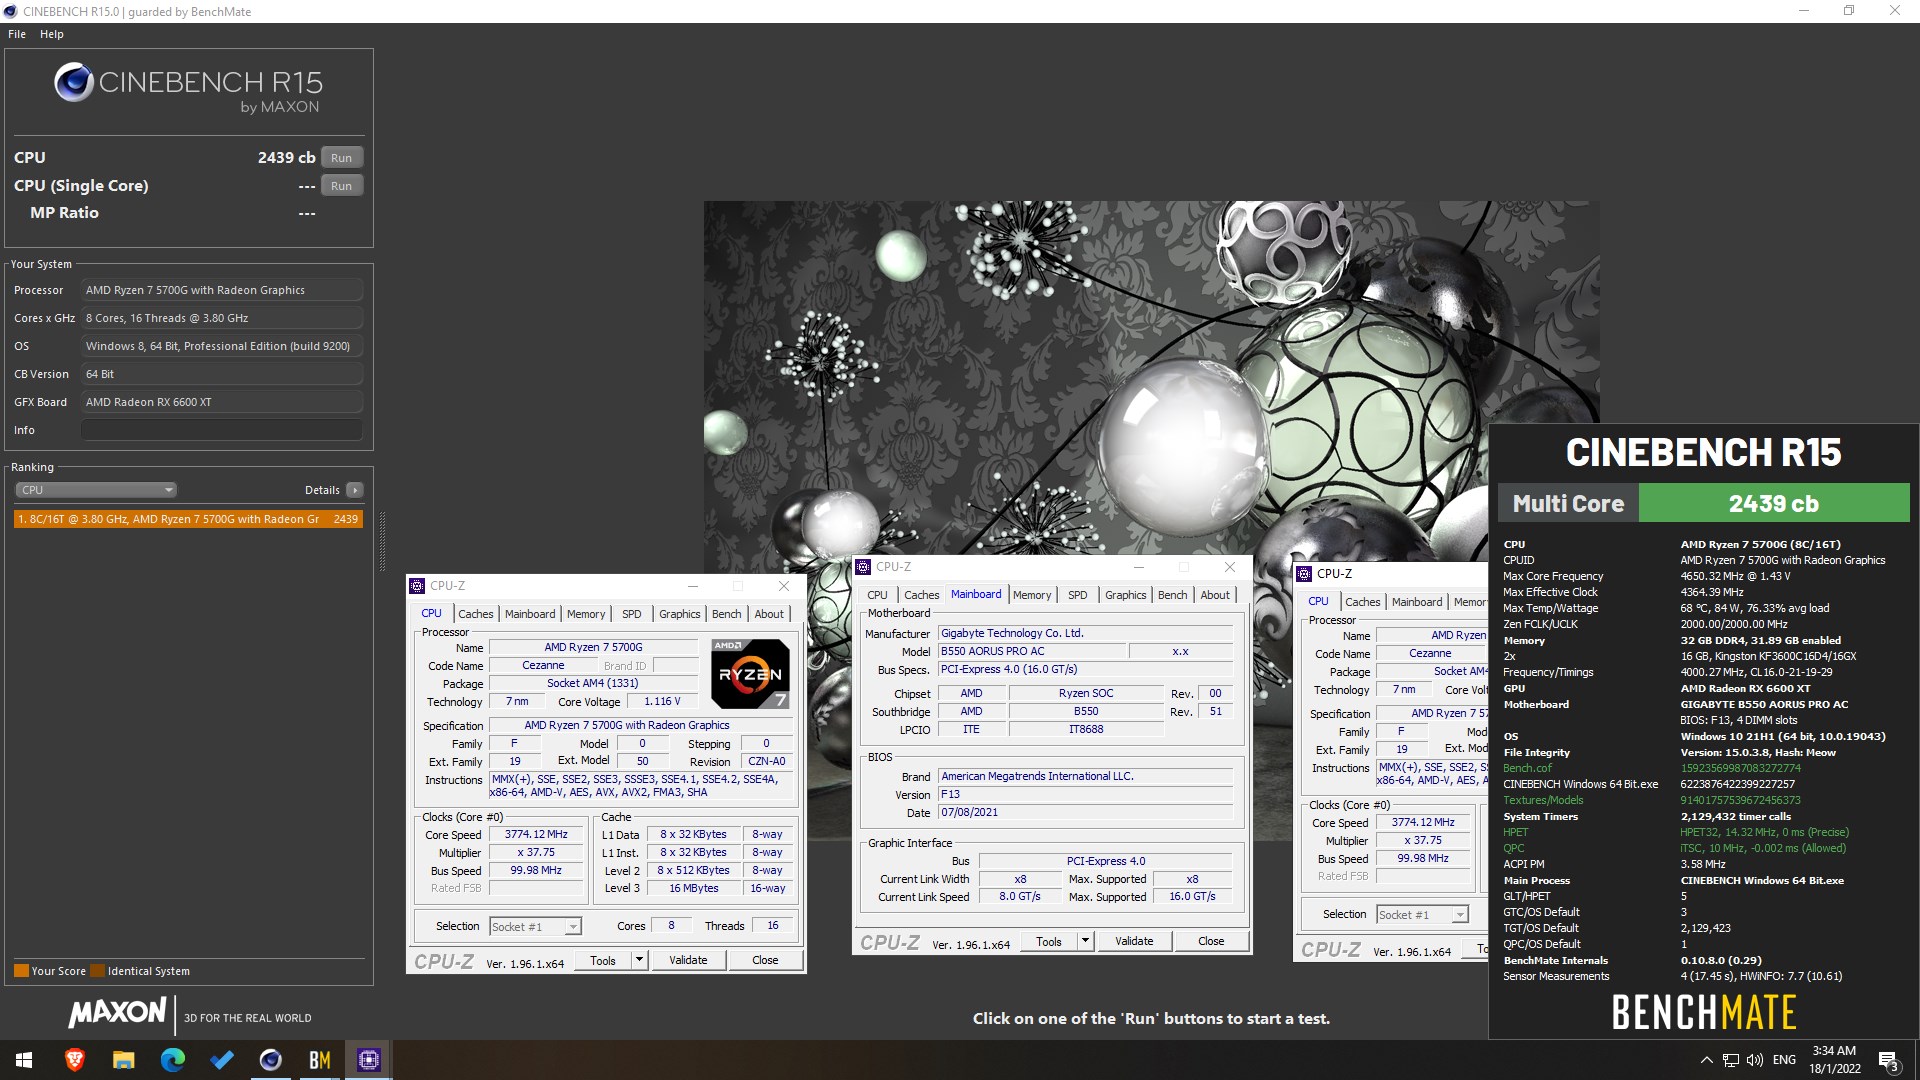The image size is (1920, 1080).
Task: Open notification center icon
Action: [1888, 1061]
